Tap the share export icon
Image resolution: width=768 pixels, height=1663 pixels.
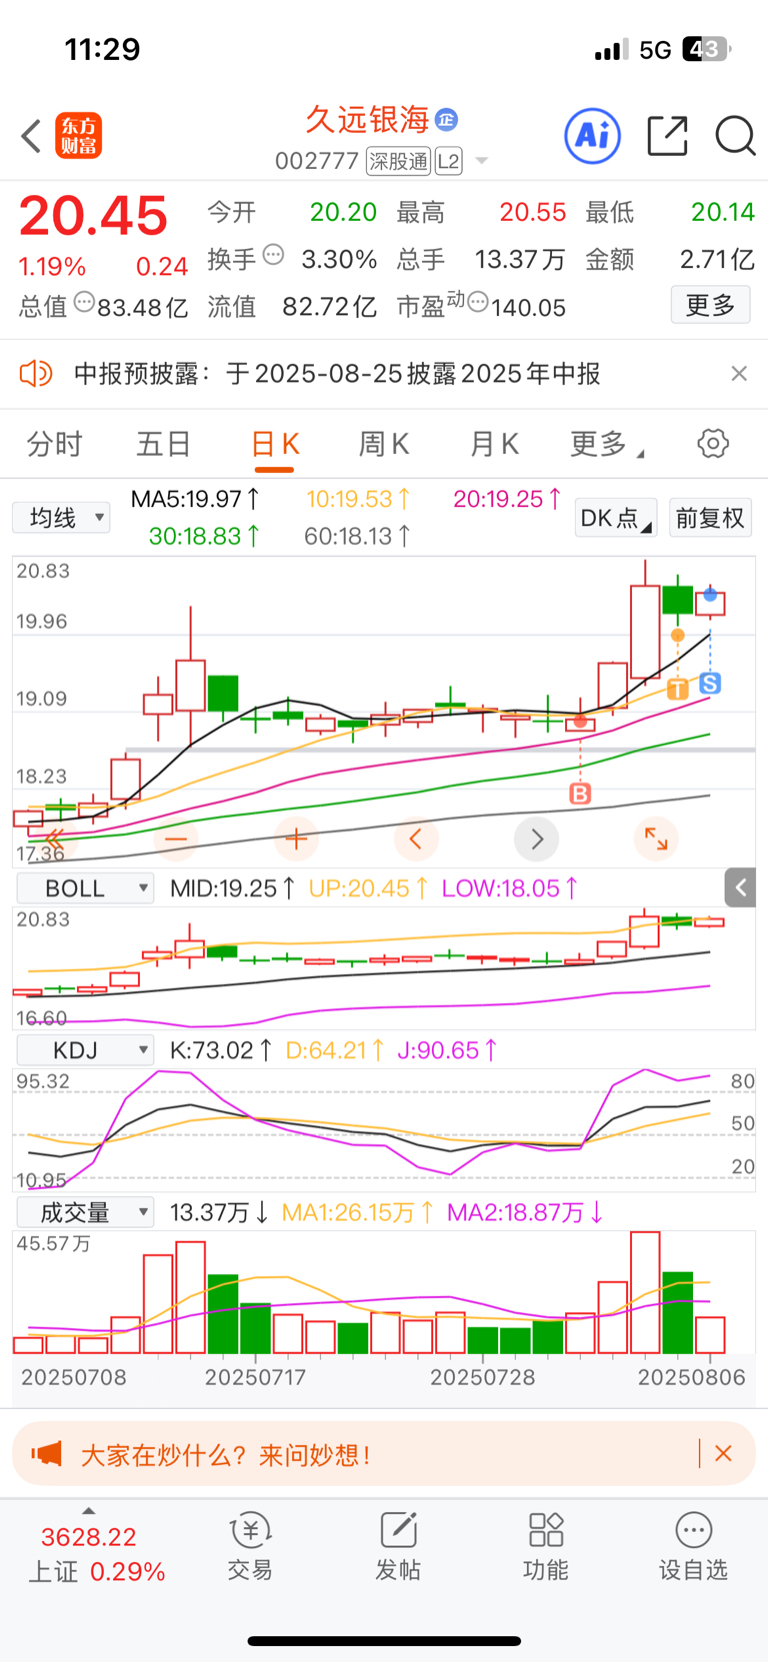pyautogui.click(x=667, y=135)
